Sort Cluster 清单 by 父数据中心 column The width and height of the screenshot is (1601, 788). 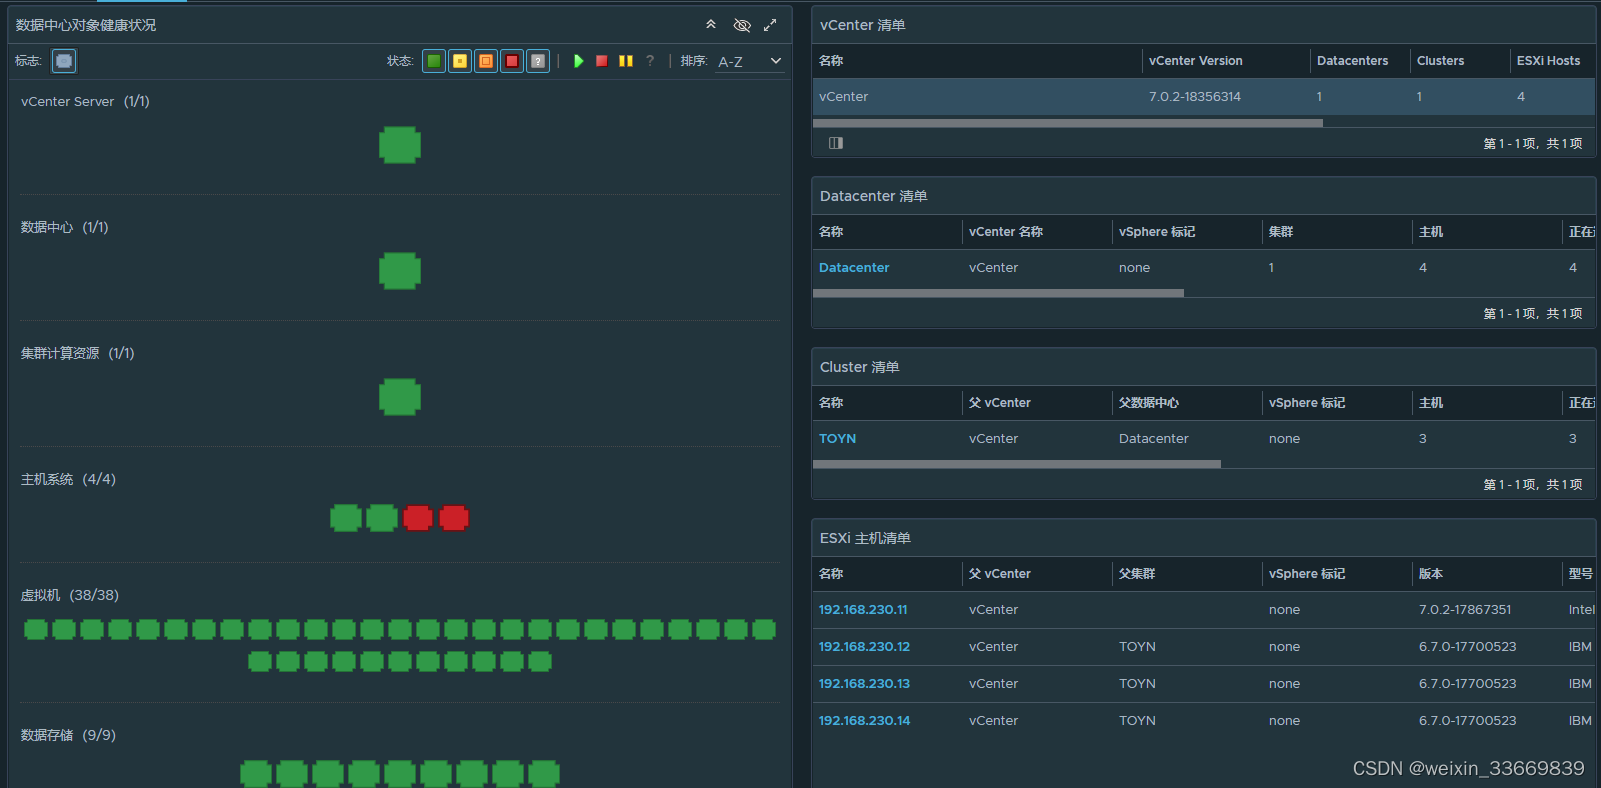1149,403
